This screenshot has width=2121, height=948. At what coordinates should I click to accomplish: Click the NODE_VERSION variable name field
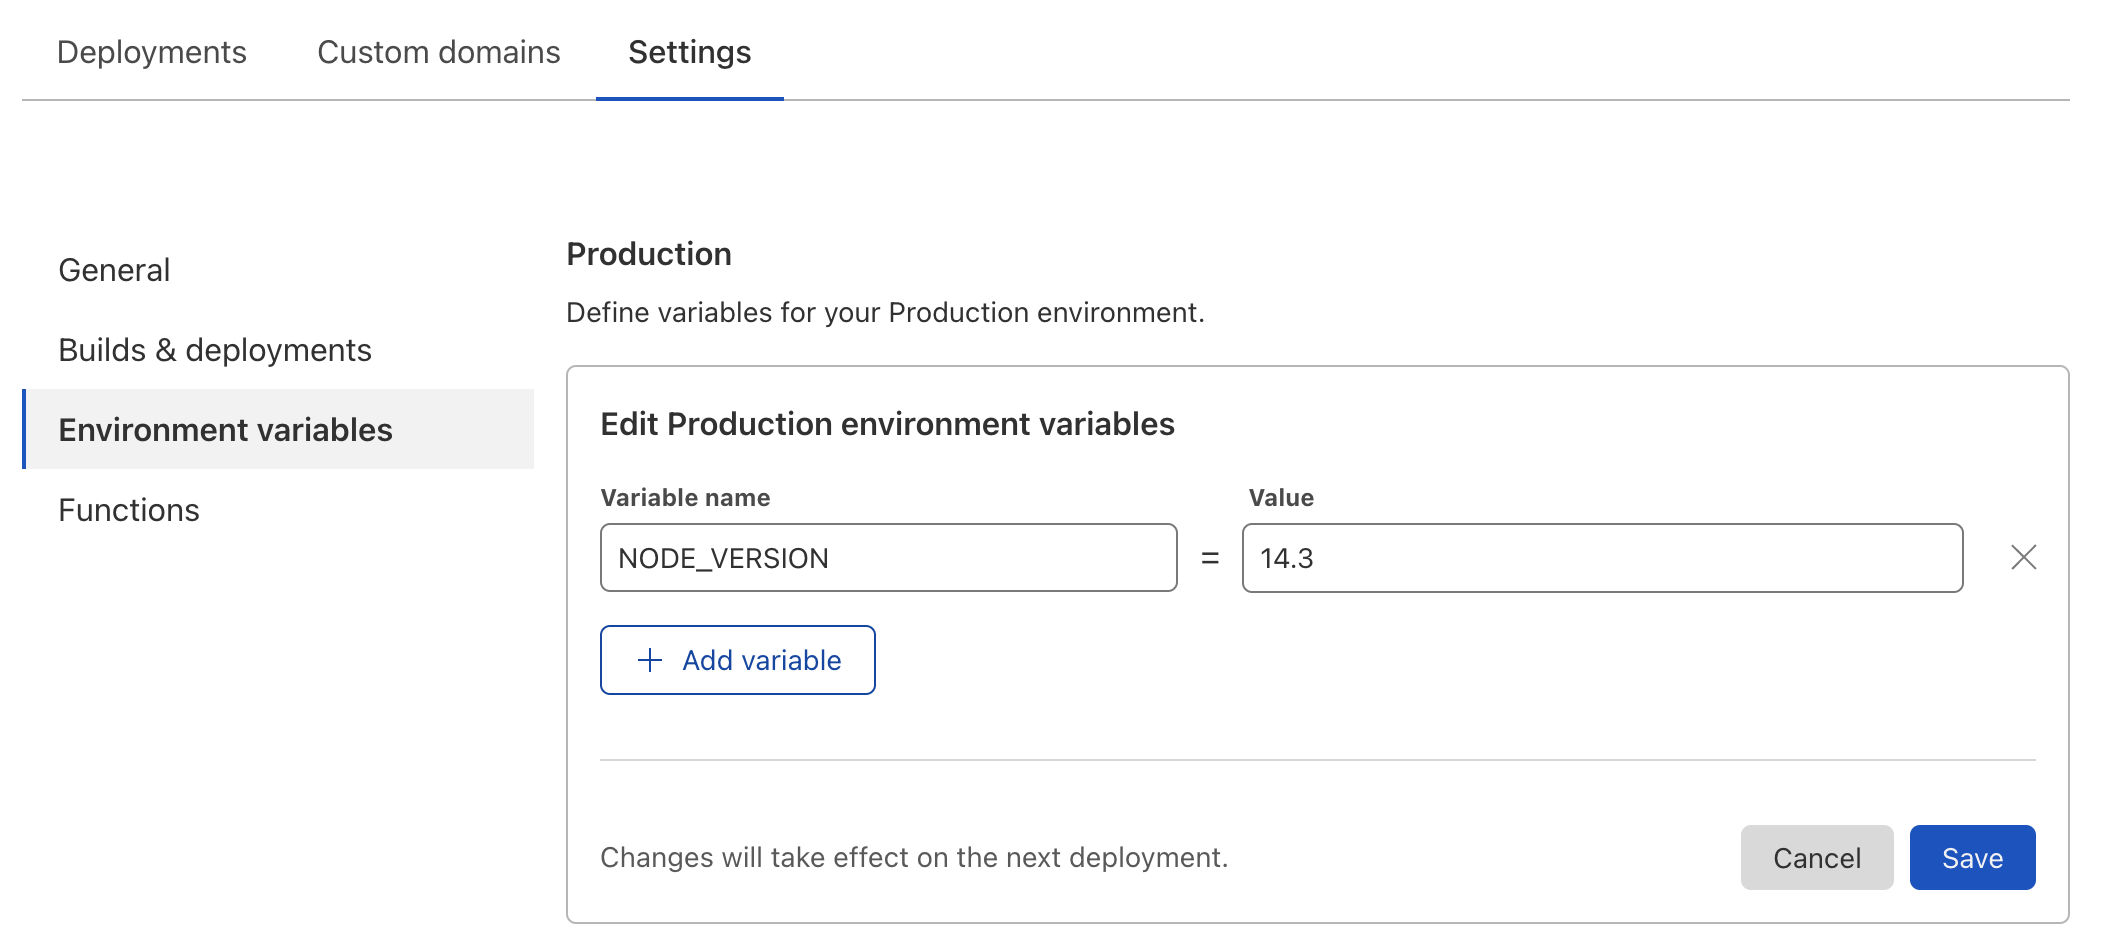pyautogui.click(x=887, y=557)
